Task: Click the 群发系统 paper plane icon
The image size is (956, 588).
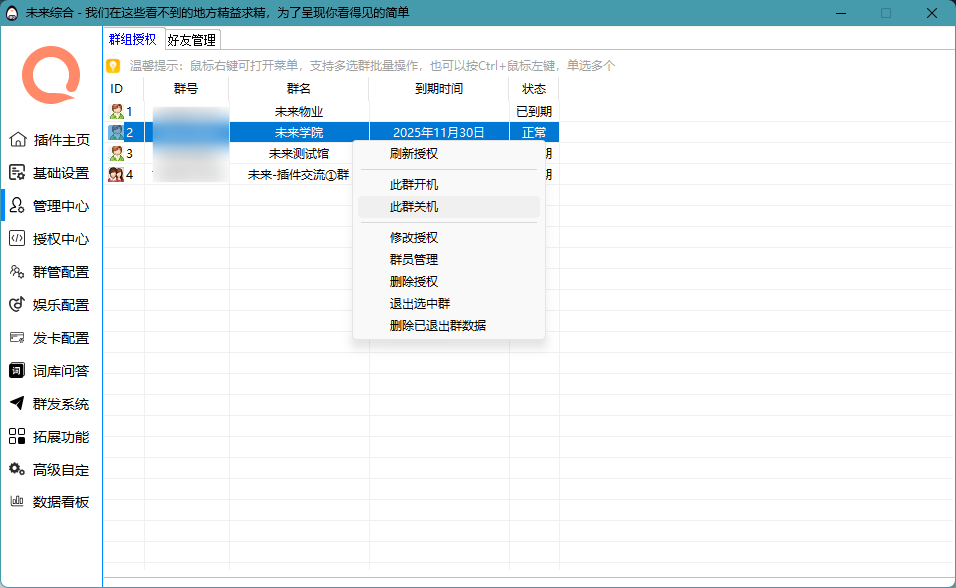Action: 17,404
